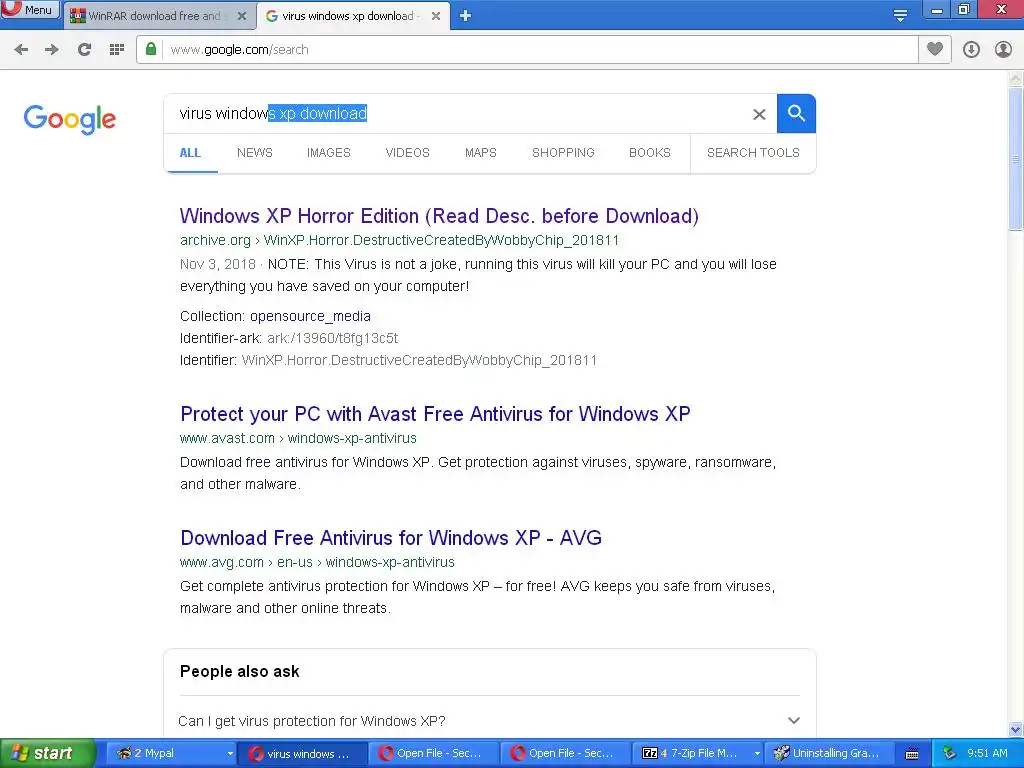The height and width of the screenshot is (768, 1024).
Task: Select the ALL results tab
Action: pos(190,153)
